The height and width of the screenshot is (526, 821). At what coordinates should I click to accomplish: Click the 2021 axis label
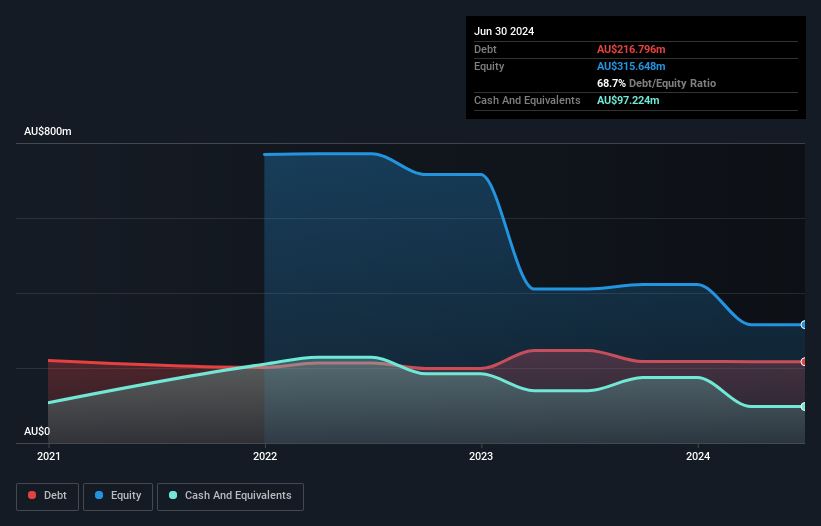49,456
